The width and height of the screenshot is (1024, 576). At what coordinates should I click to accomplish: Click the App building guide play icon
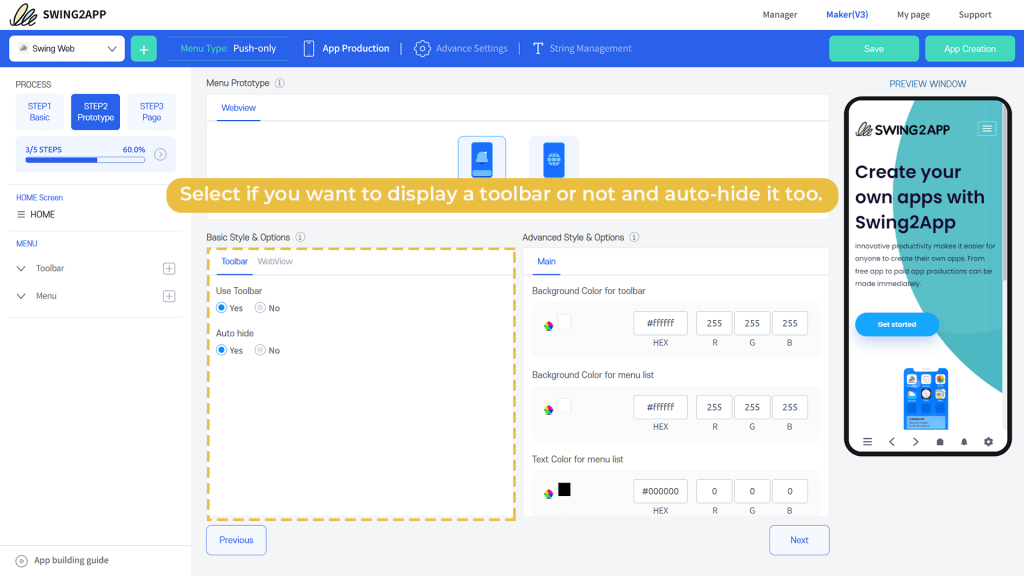(22, 561)
